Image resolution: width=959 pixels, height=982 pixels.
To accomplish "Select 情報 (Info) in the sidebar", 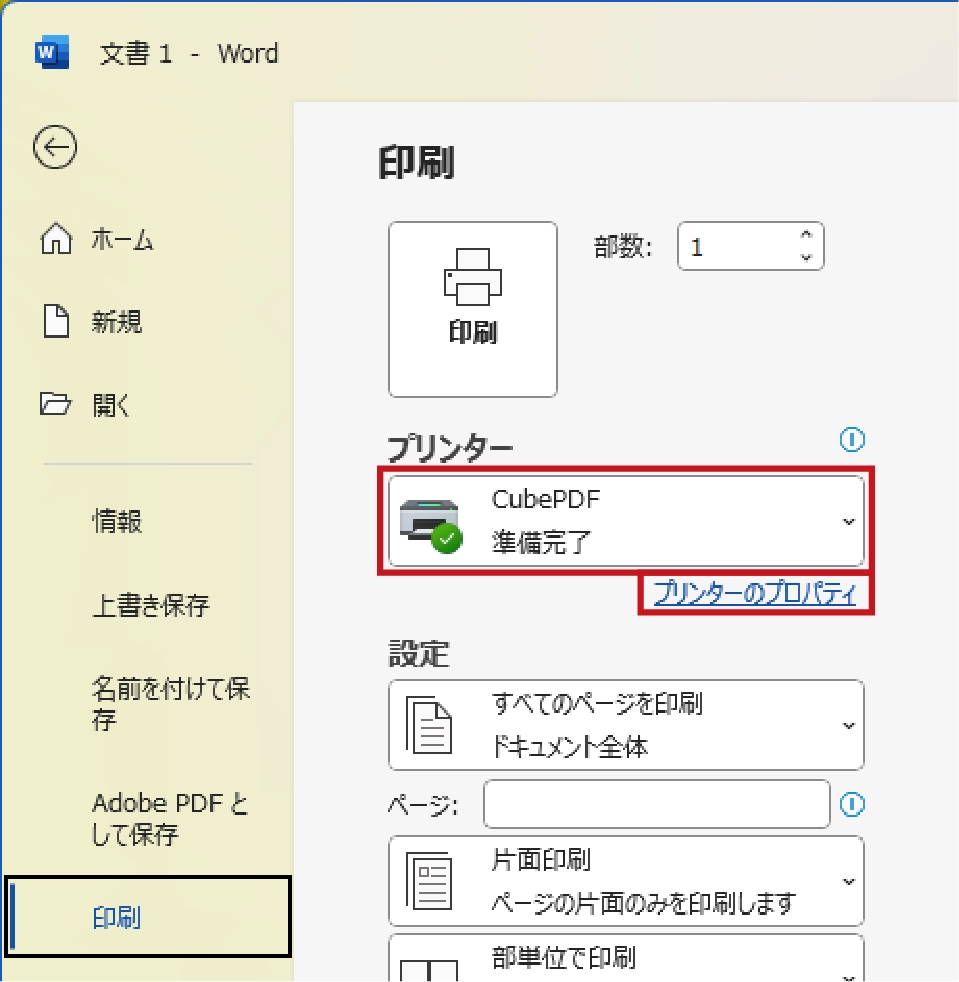I will 118,521.
